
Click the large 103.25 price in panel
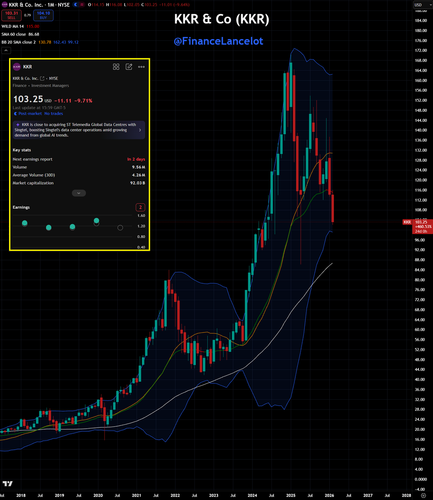click(28, 99)
